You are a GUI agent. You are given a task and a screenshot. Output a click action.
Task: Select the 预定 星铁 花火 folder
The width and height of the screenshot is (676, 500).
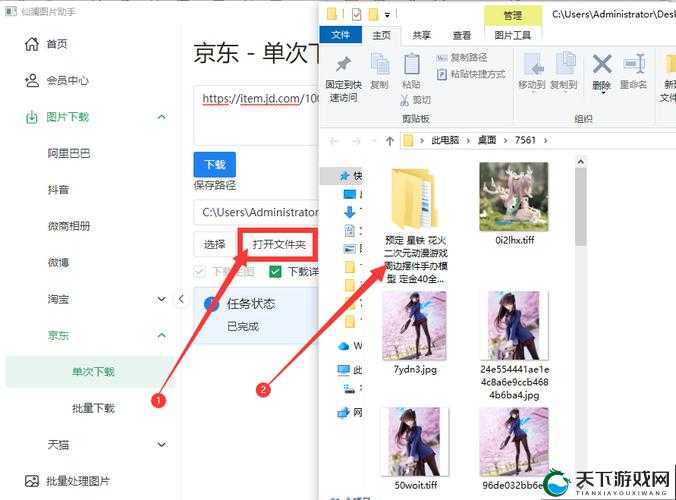pos(416,225)
